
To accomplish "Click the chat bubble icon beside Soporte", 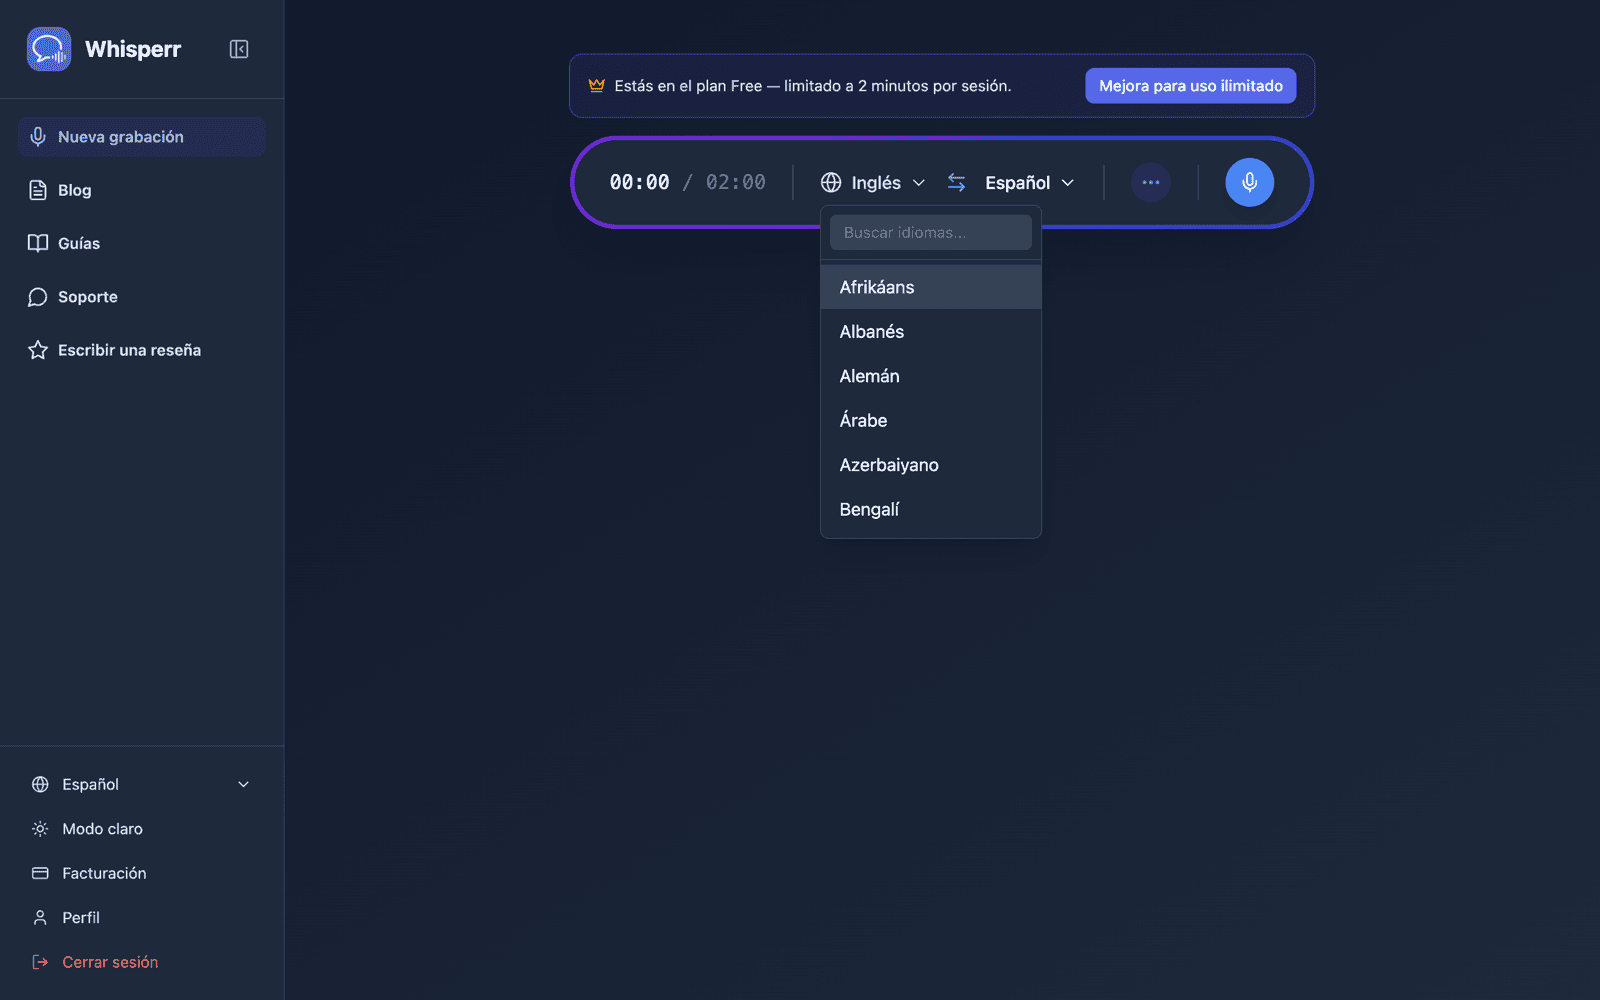I will 38,297.
